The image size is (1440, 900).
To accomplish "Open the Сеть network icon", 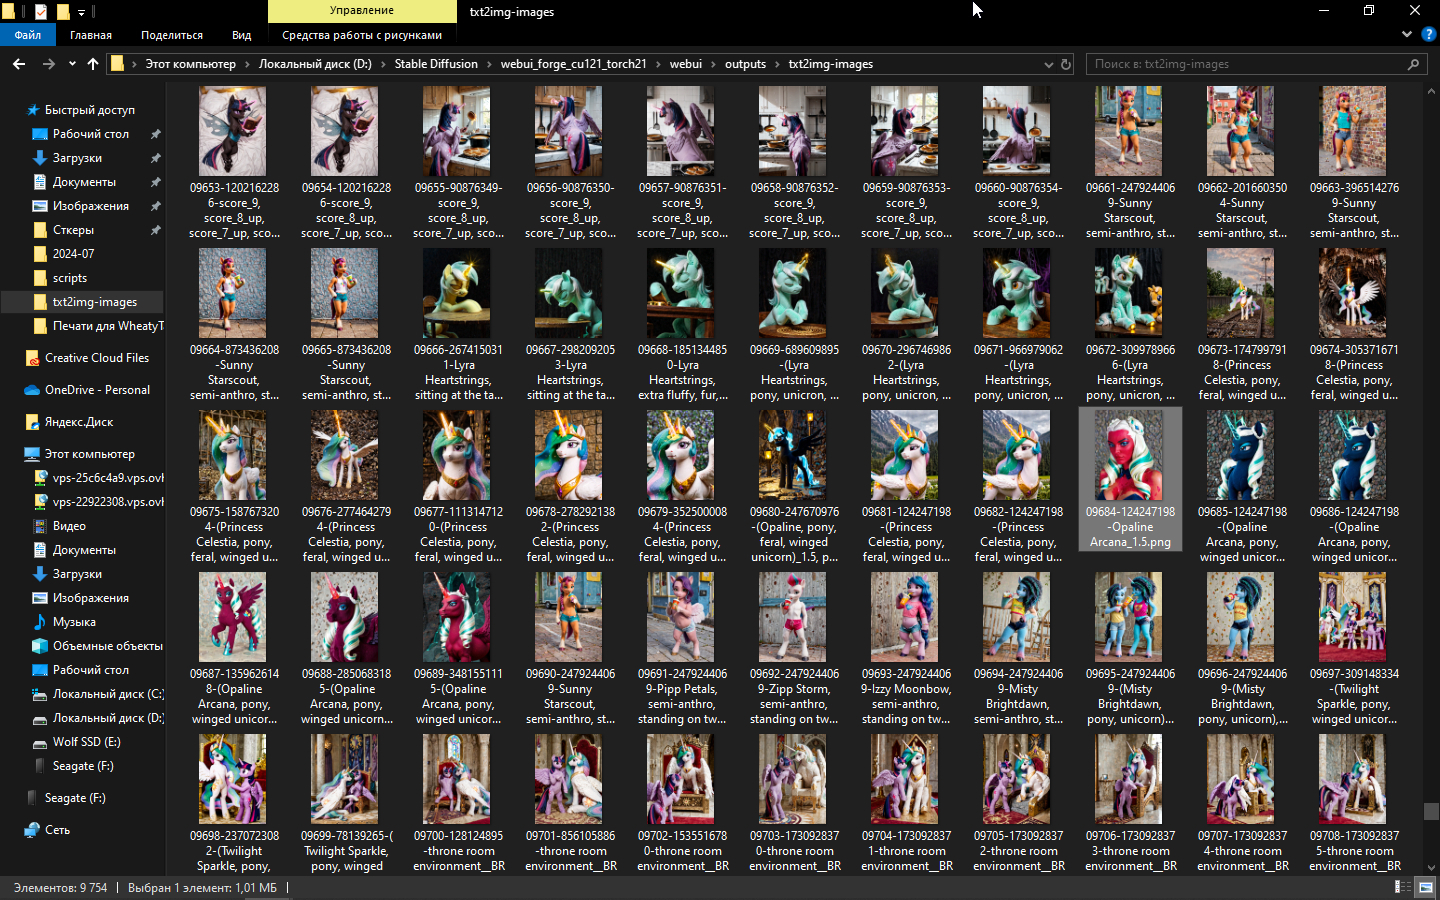I will [x=33, y=830].
